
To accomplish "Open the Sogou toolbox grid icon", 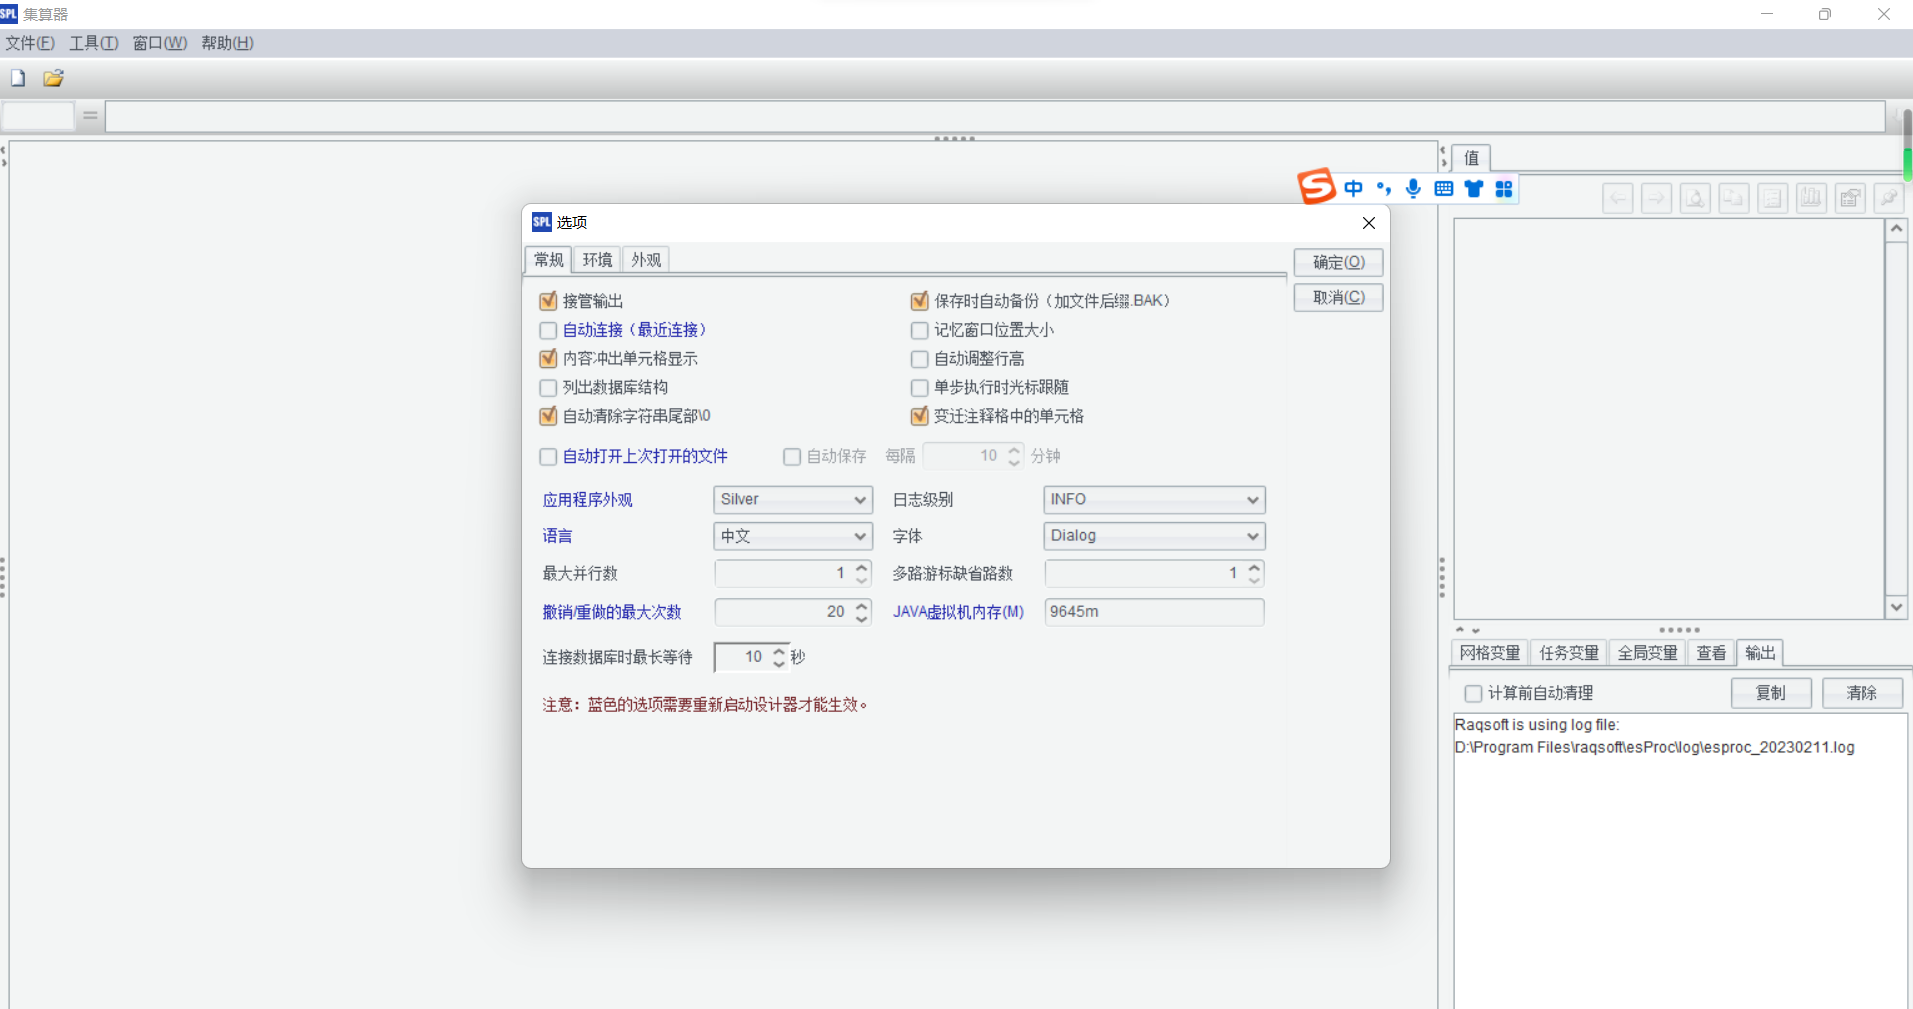I will 1503,188.
